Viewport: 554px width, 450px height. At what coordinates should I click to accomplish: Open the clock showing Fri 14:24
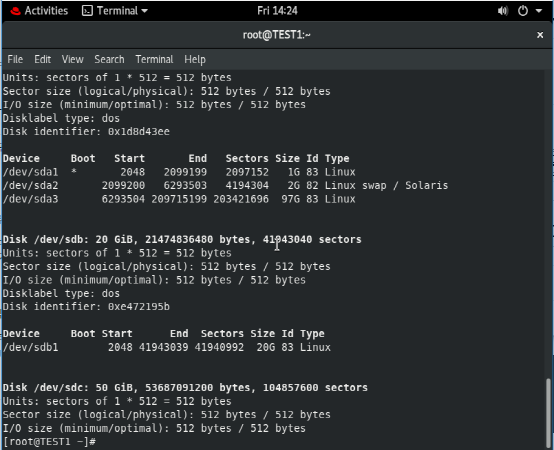click(x=277, y=11)
